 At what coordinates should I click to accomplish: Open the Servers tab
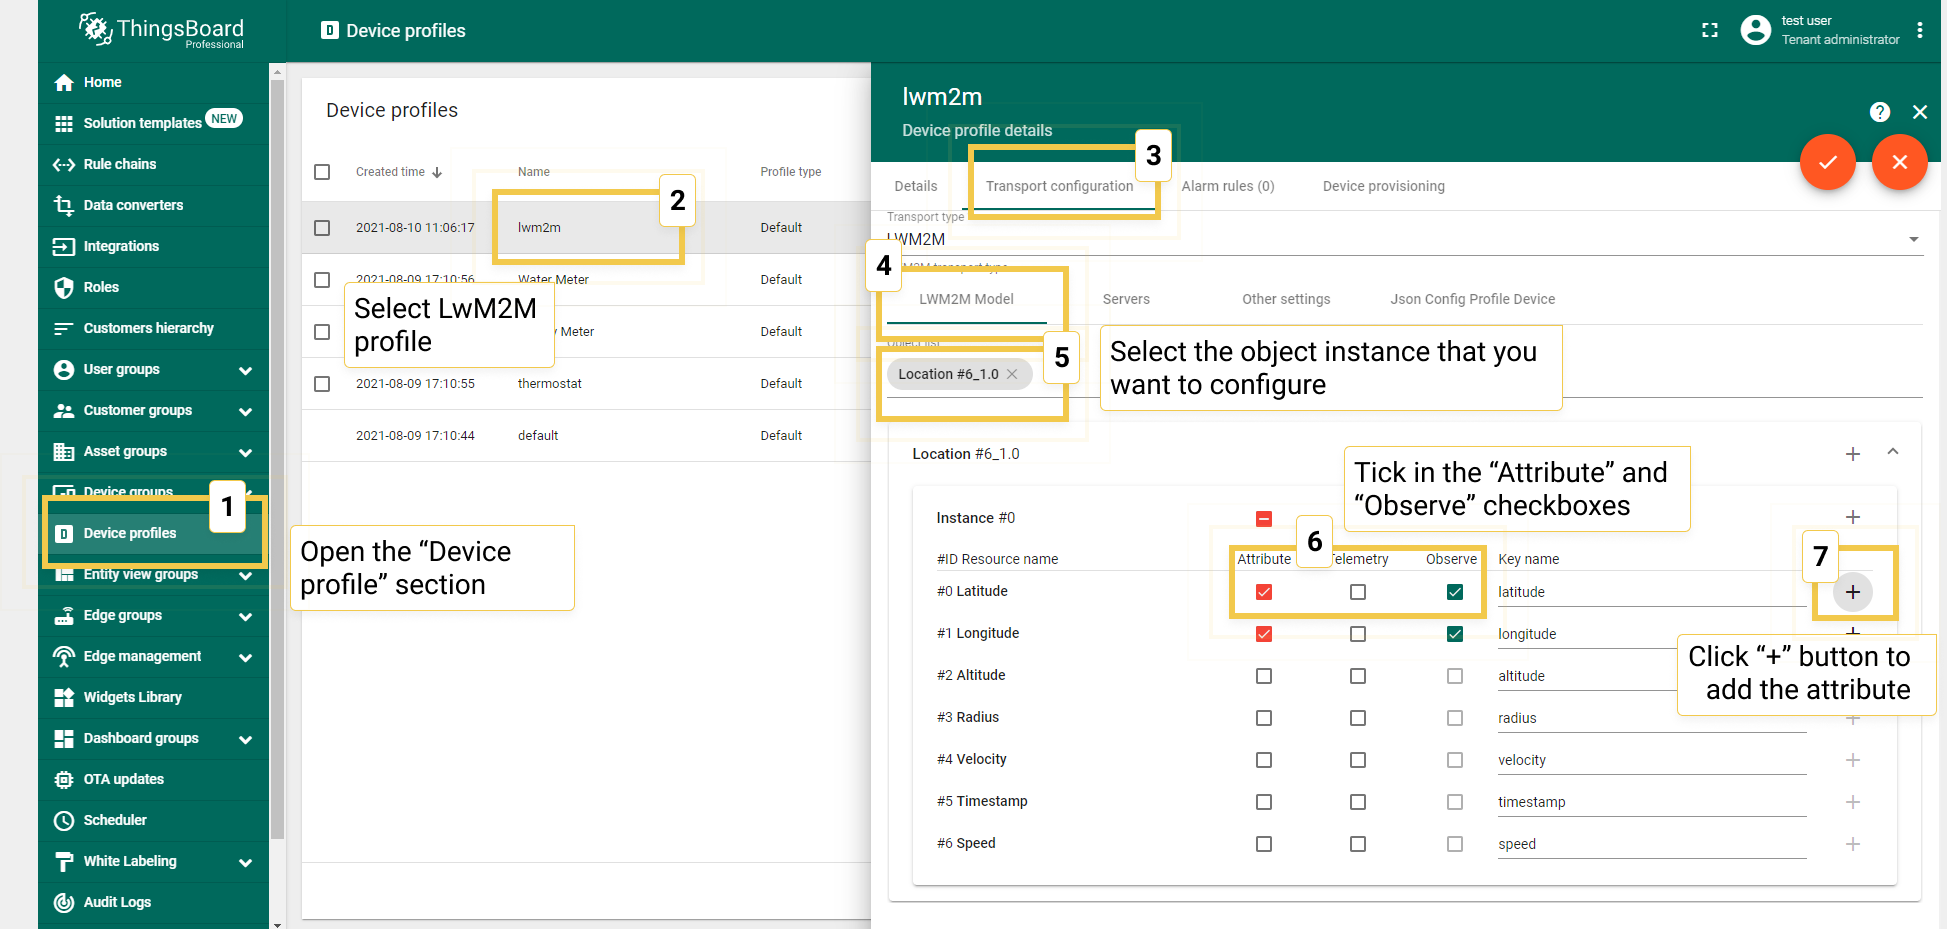(x=1125, y=299)
